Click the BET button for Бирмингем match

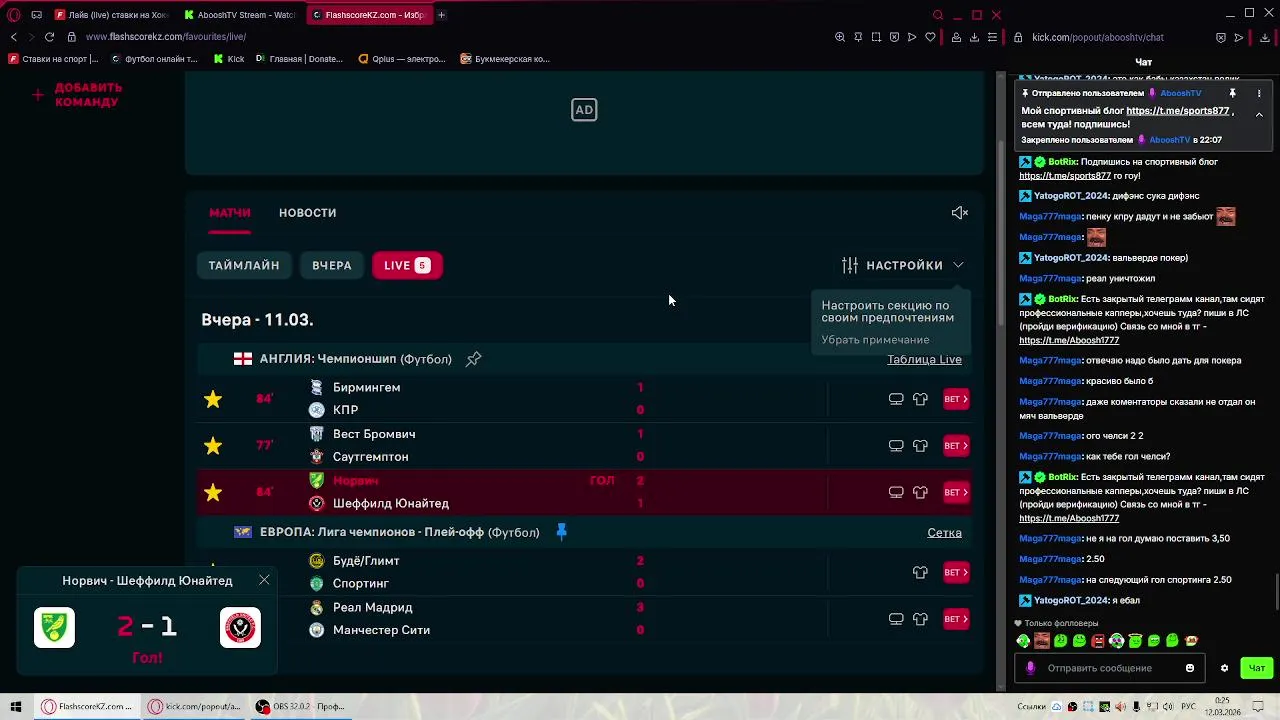point(956,399)
